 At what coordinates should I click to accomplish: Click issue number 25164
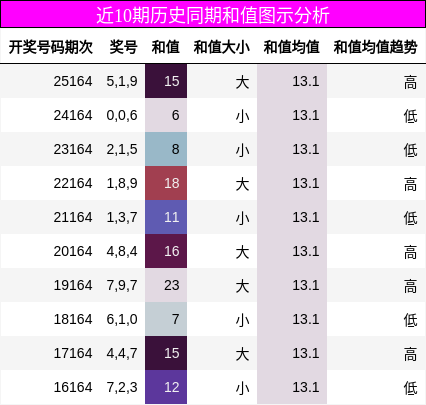[73, 81]
